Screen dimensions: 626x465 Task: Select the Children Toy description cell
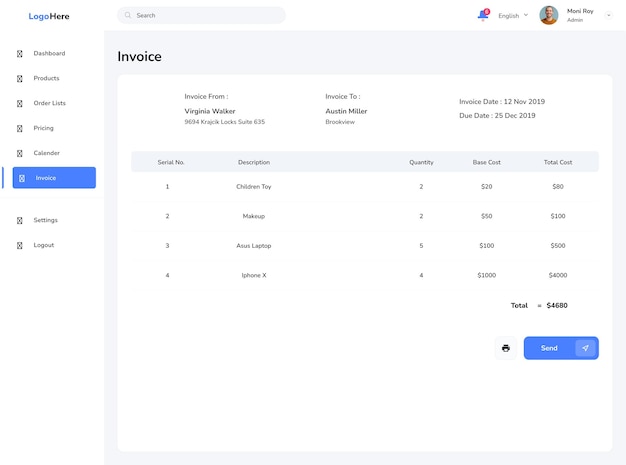[x=254, y=186]
